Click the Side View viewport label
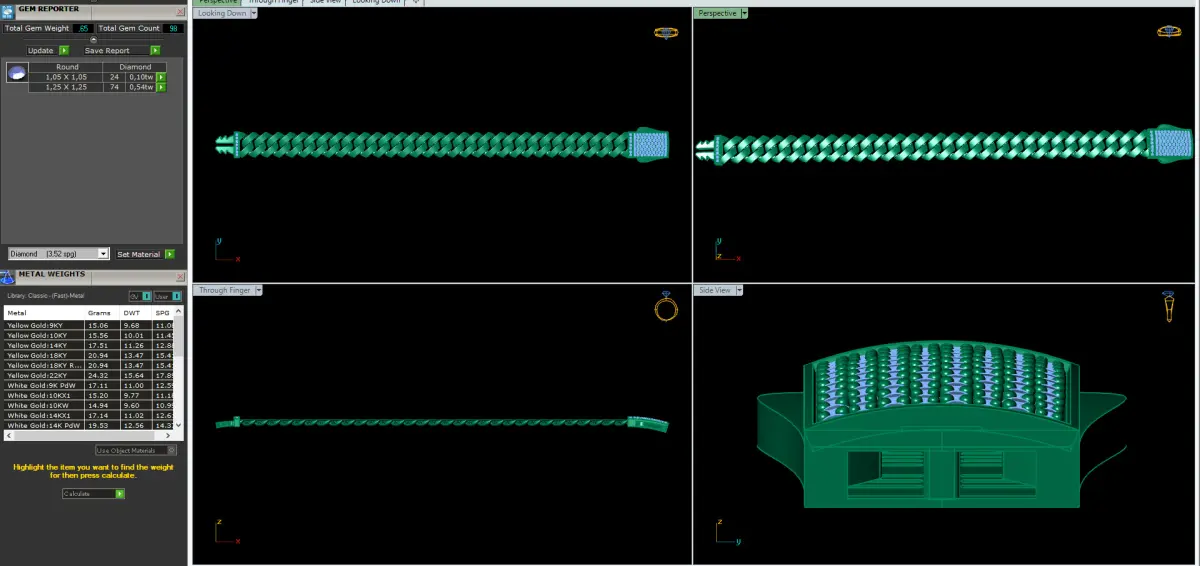The image size is (1200, 566). tap(714, 290)
